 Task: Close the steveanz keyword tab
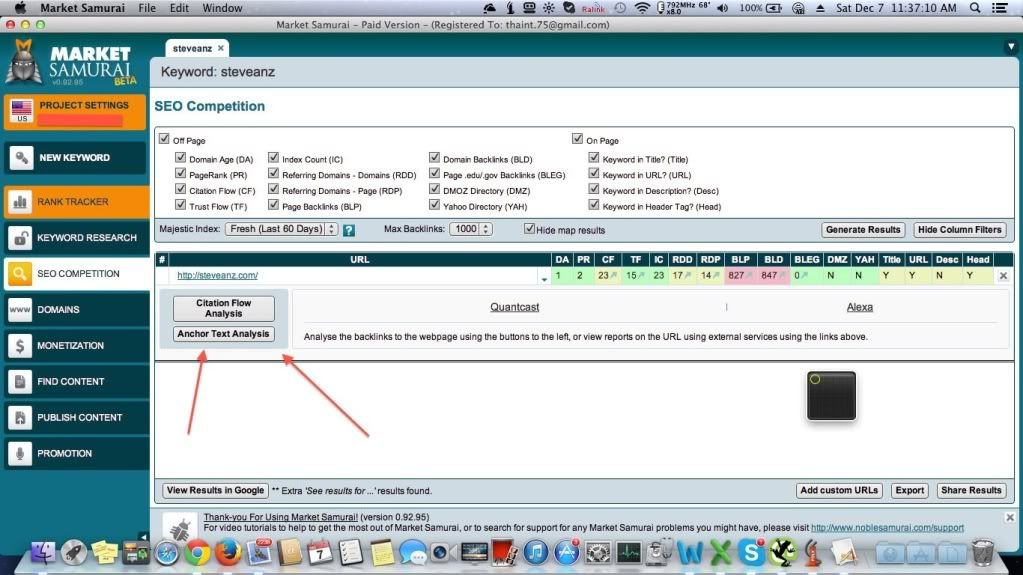point(221,48)
